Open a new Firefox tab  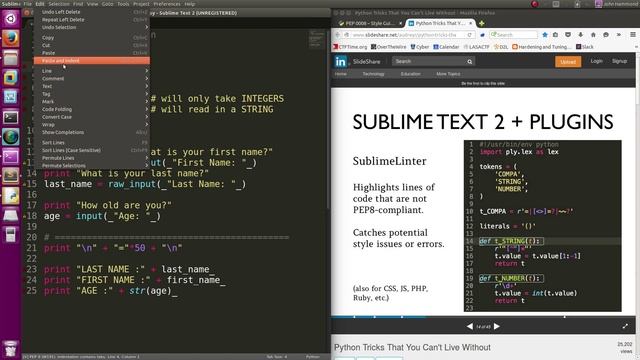482,23
